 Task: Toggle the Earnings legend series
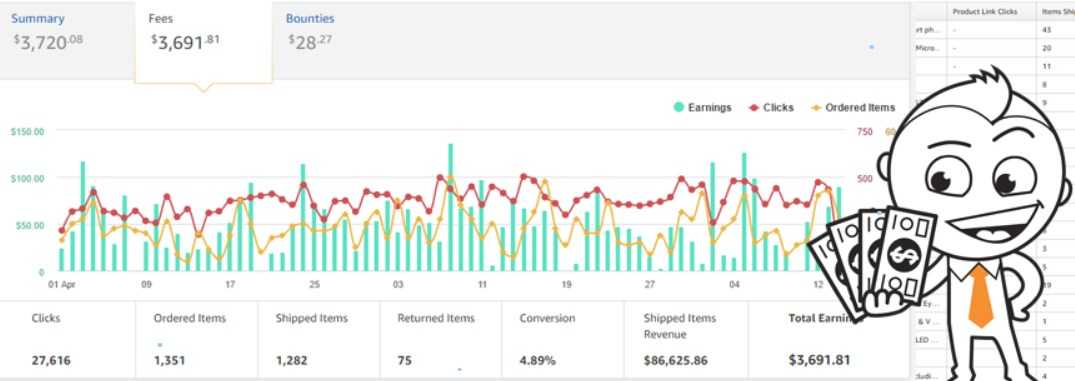[703, 108]
